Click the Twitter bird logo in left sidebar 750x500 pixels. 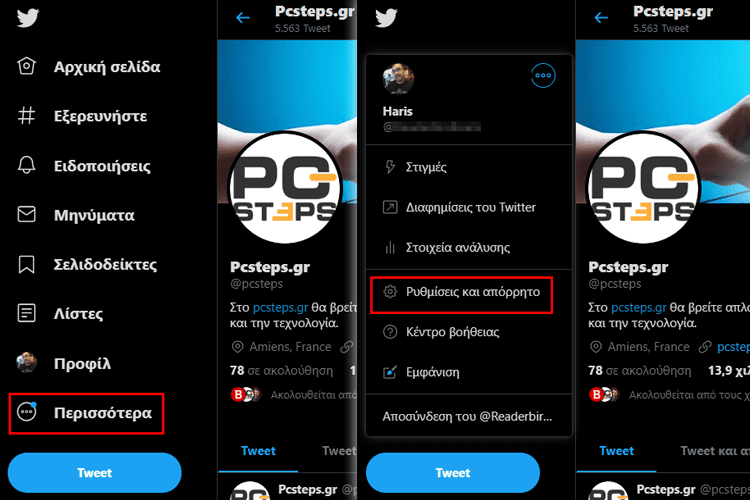[x=28, y=18]
